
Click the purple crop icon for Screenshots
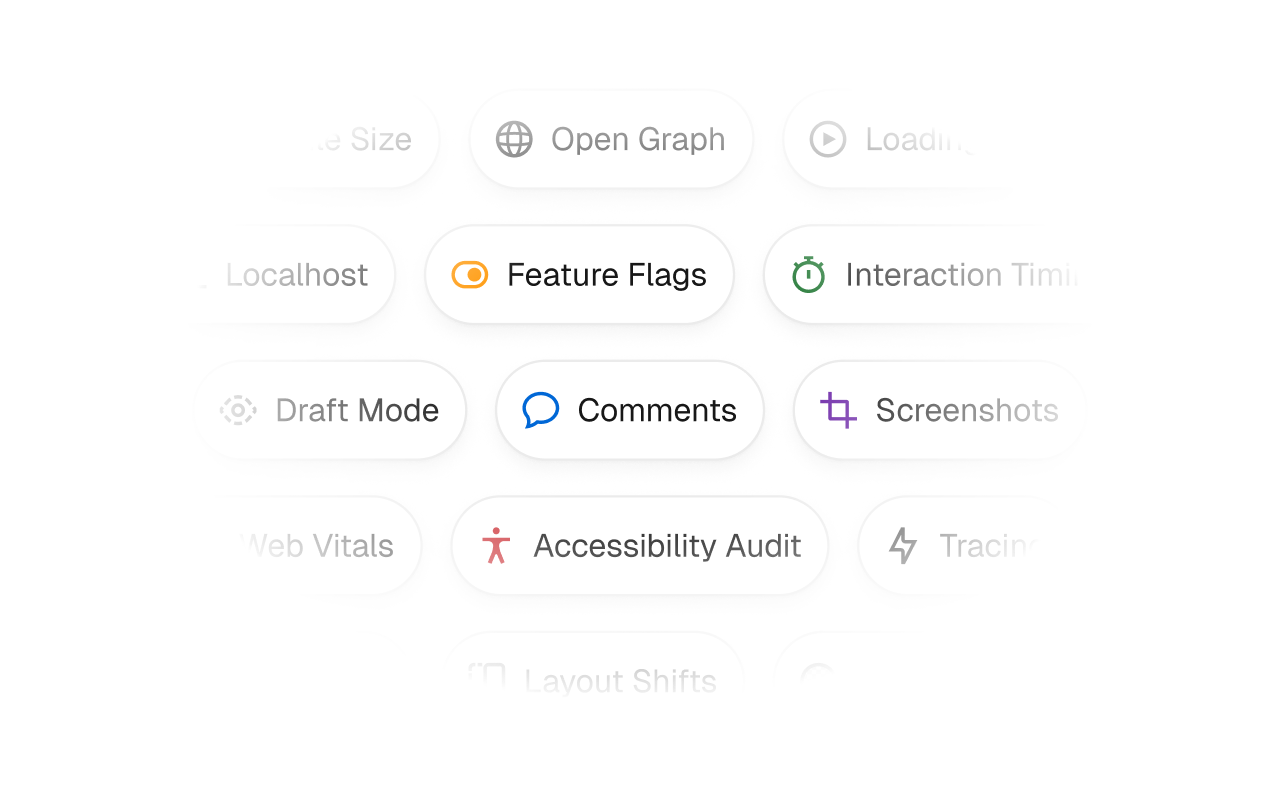click(x=838, y=410)
